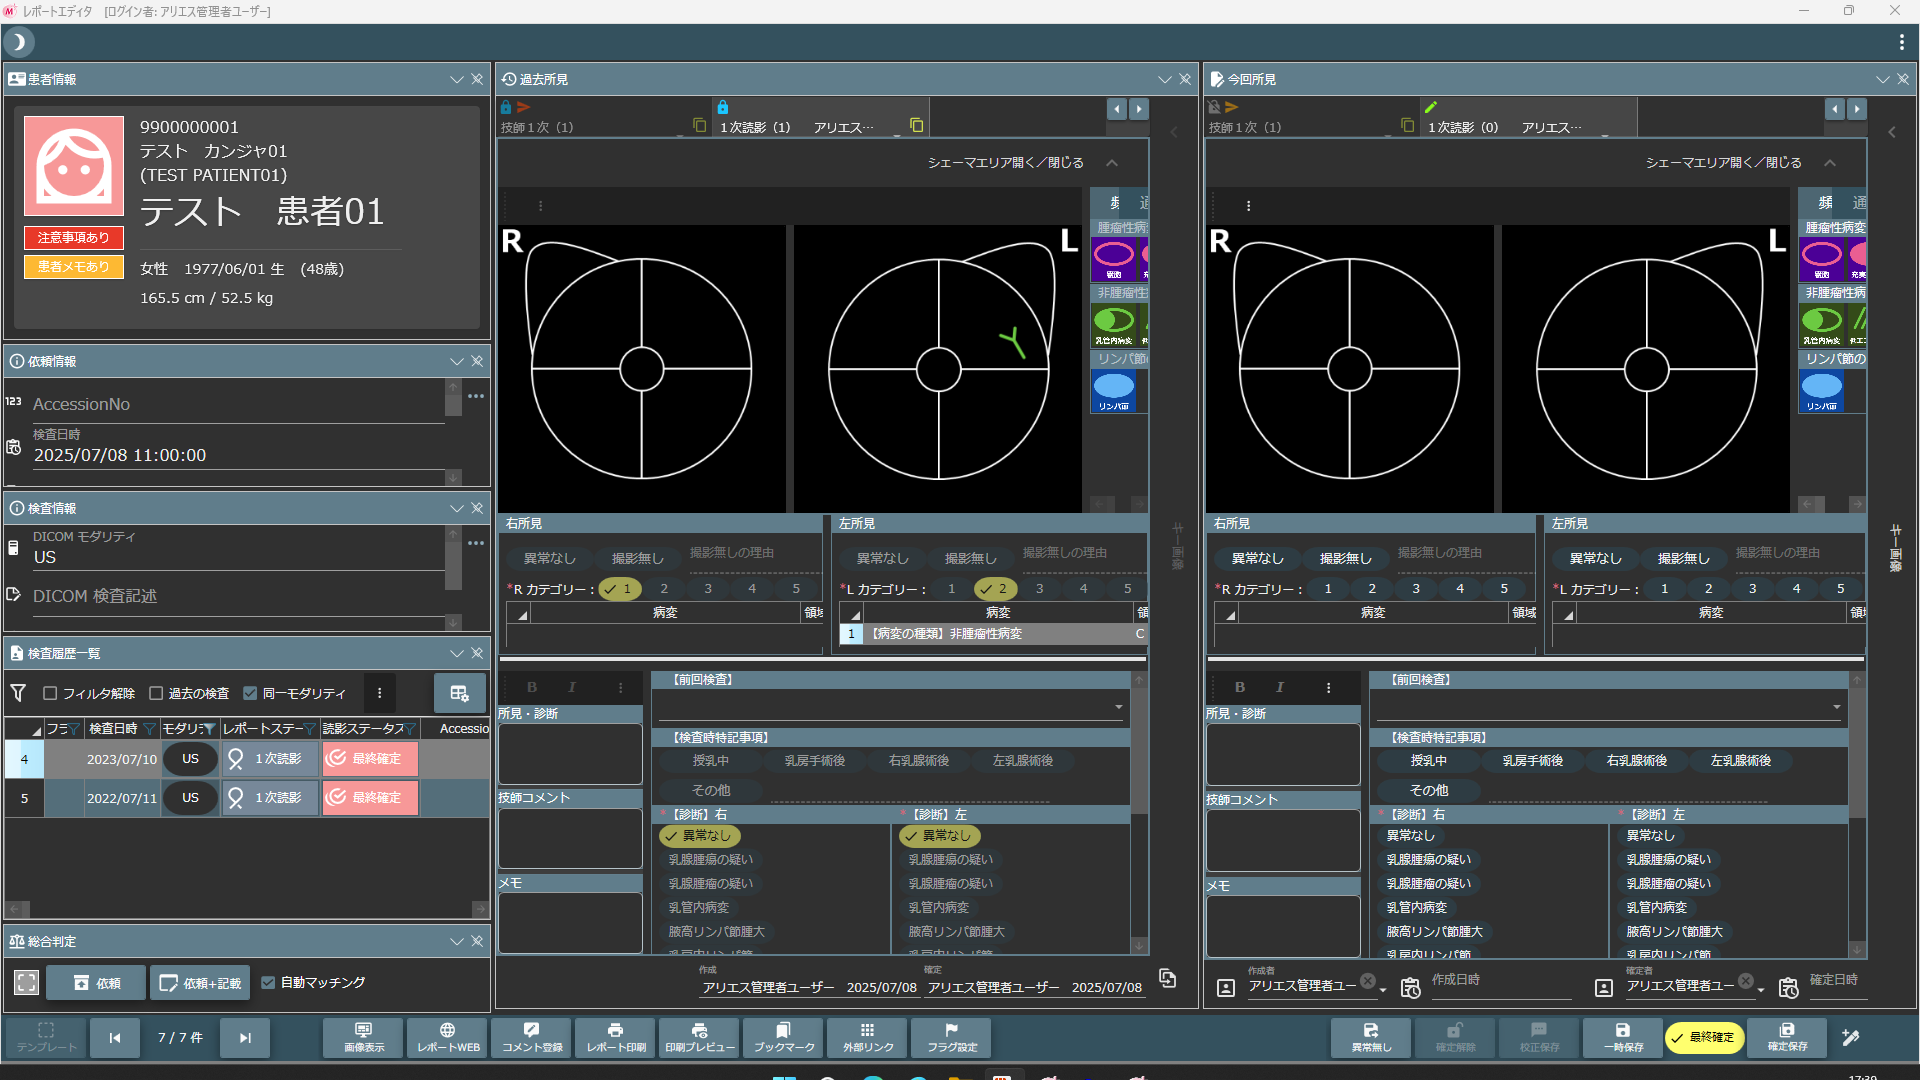Viewport: 1920px width, 1080px height.
Task: Toggle 最終確定 yellow chip
Action: coord(1704,1038)
